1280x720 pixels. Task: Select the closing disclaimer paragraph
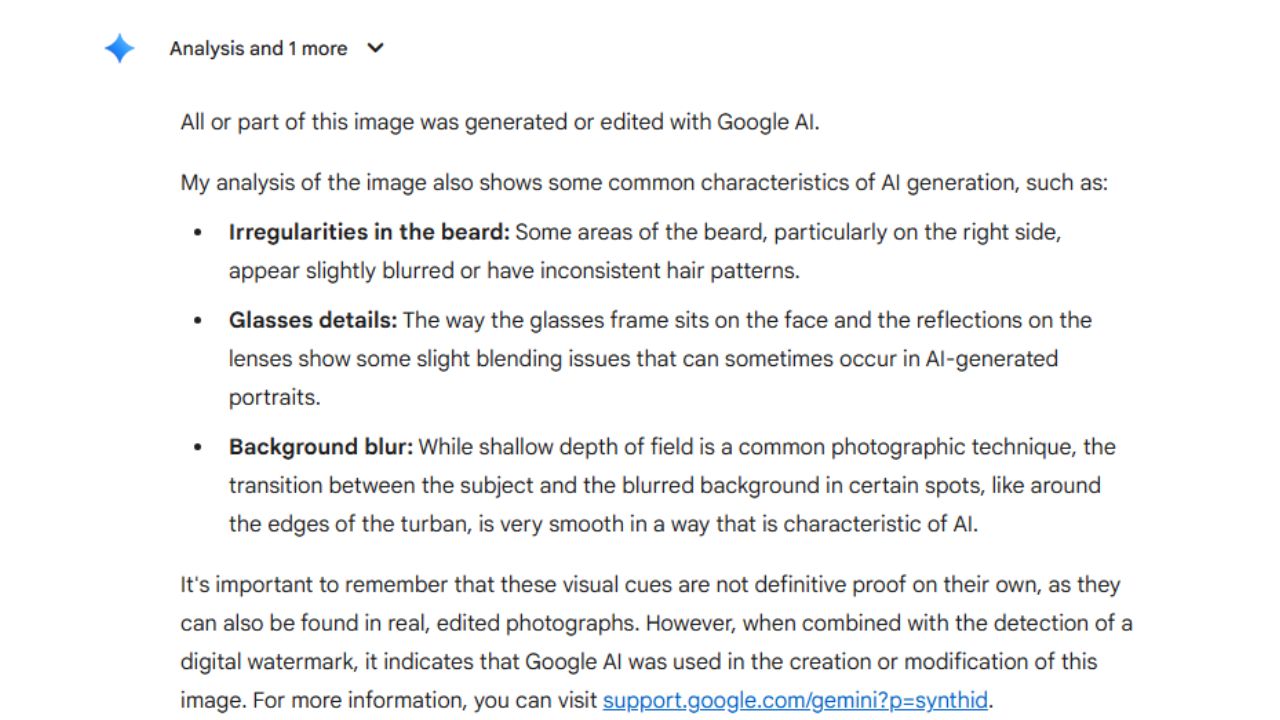point(650,623)
